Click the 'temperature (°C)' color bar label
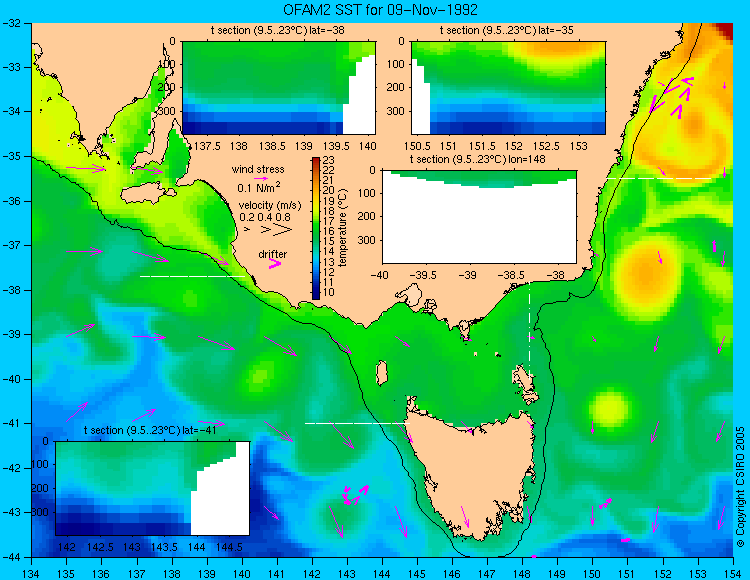Screen dimensions: 750x580 click(342, 228)
